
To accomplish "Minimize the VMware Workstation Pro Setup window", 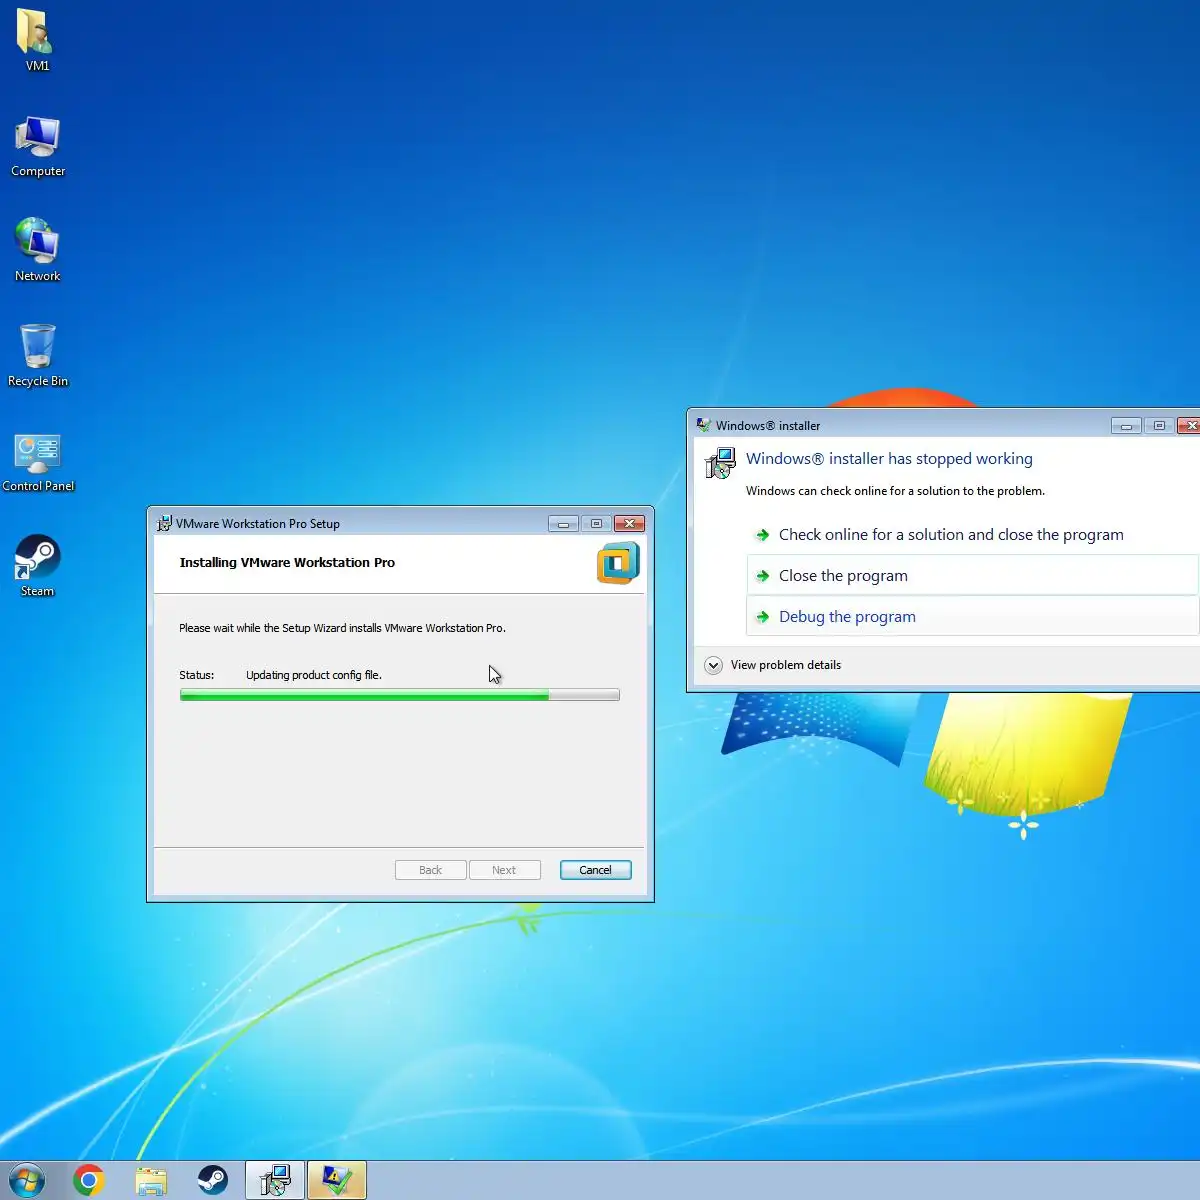I will click(563, 524).
